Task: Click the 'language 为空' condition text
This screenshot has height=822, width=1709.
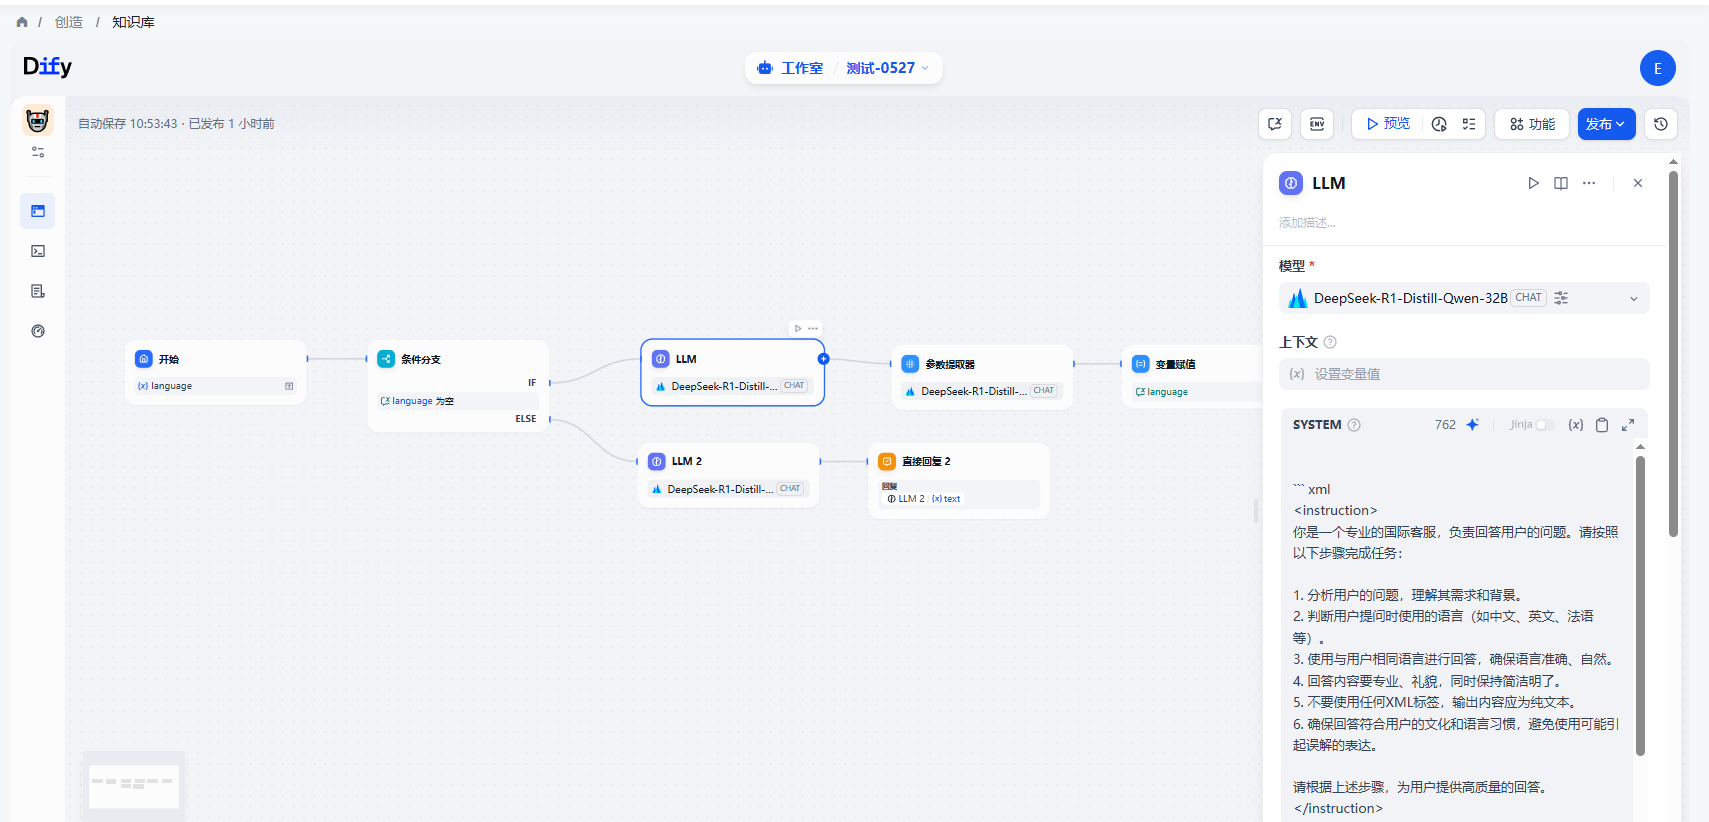Action: 417,401
